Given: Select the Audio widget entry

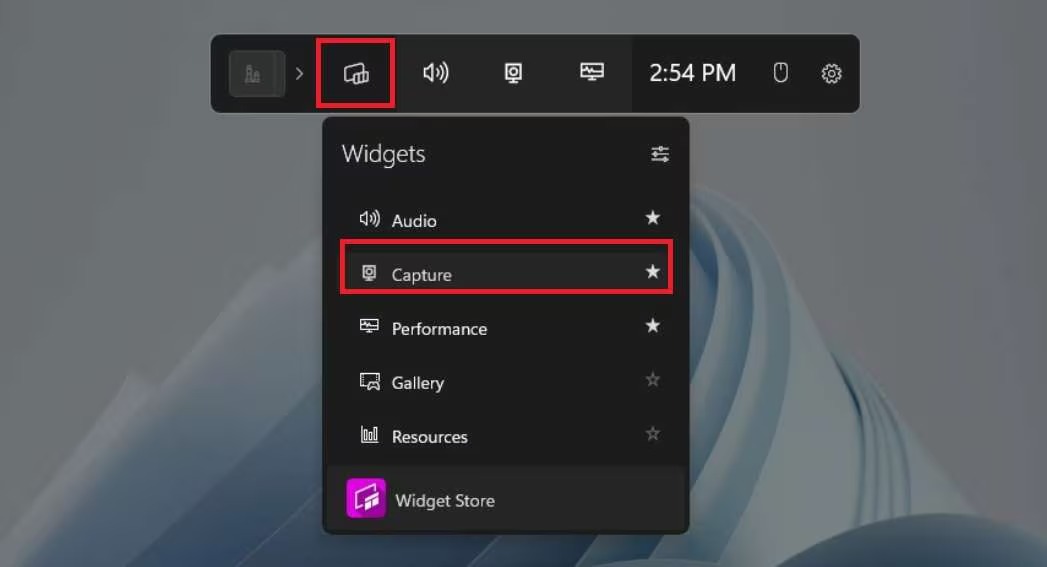Looking at the screenshot, I should [x=506, y=220].
